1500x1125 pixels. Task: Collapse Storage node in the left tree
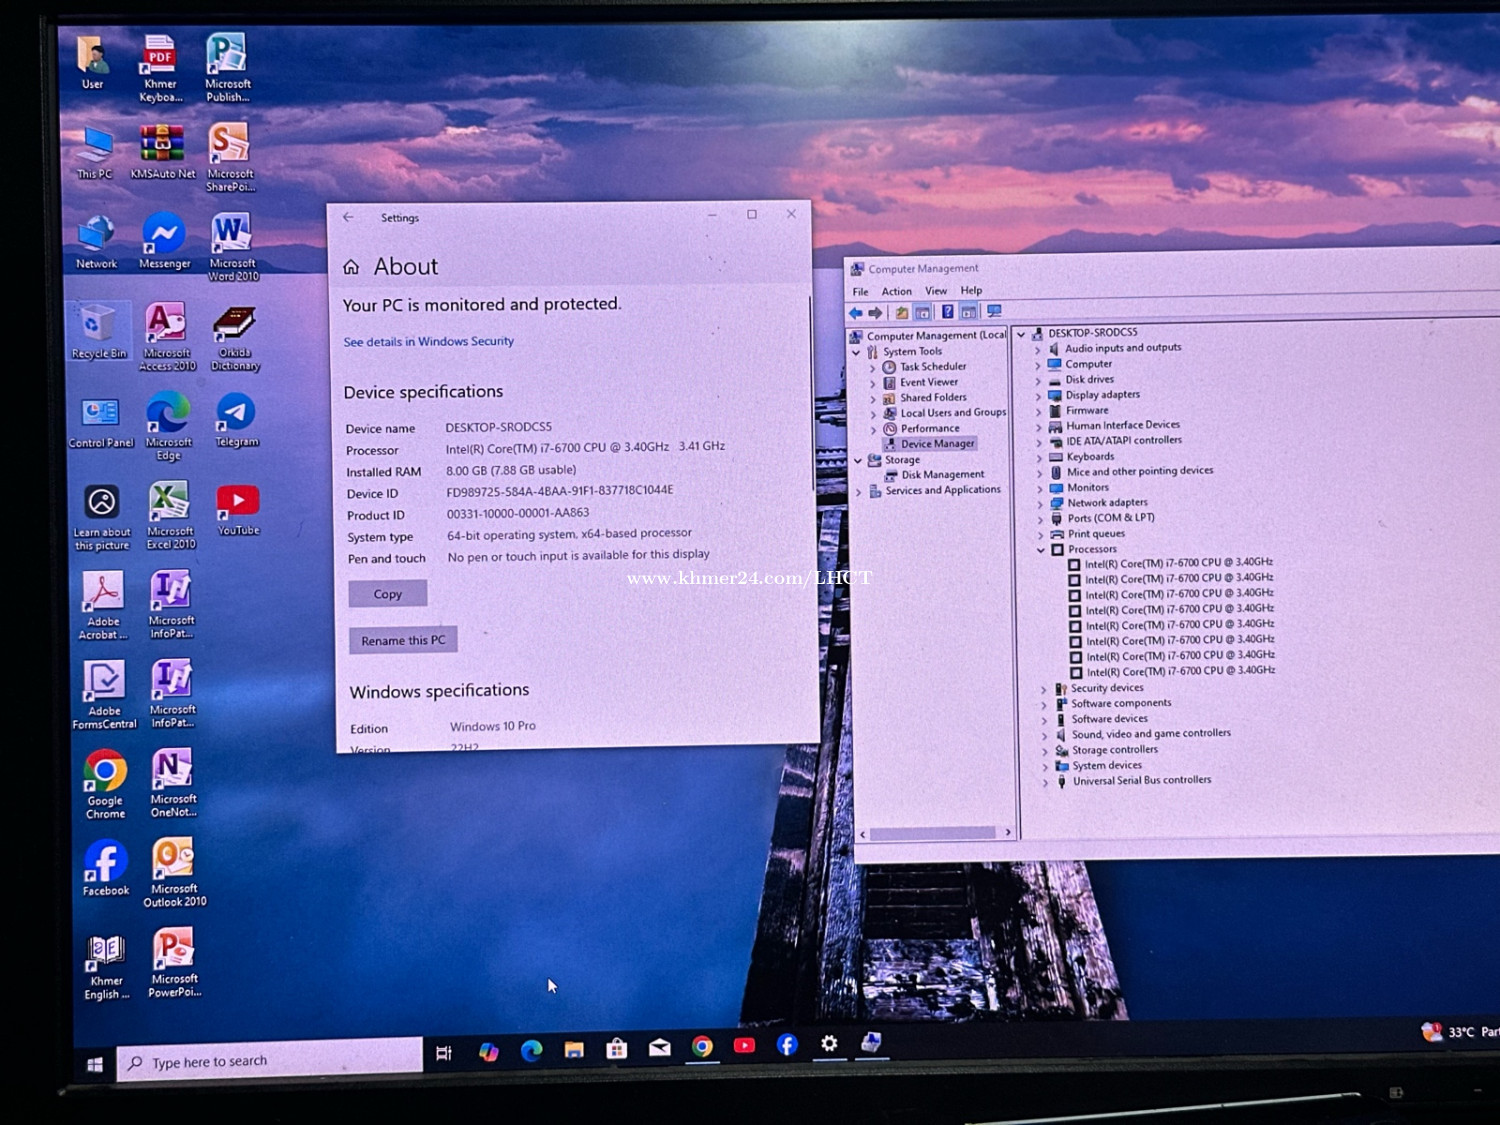[x=858, y=461]
